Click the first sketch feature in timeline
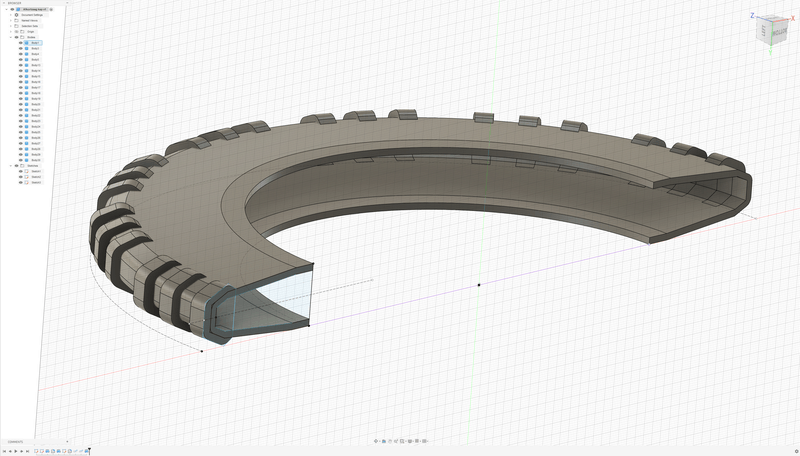The image size is (800, 456). 36,451
